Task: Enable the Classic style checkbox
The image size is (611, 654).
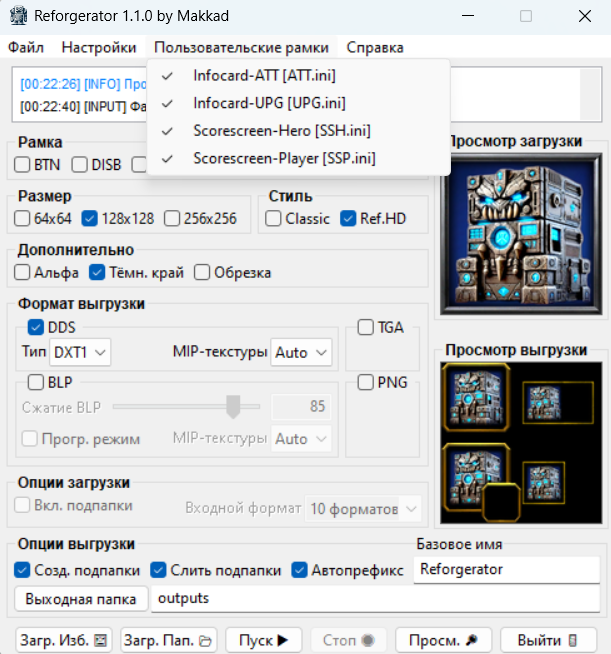Action: (x=273, y=219)
